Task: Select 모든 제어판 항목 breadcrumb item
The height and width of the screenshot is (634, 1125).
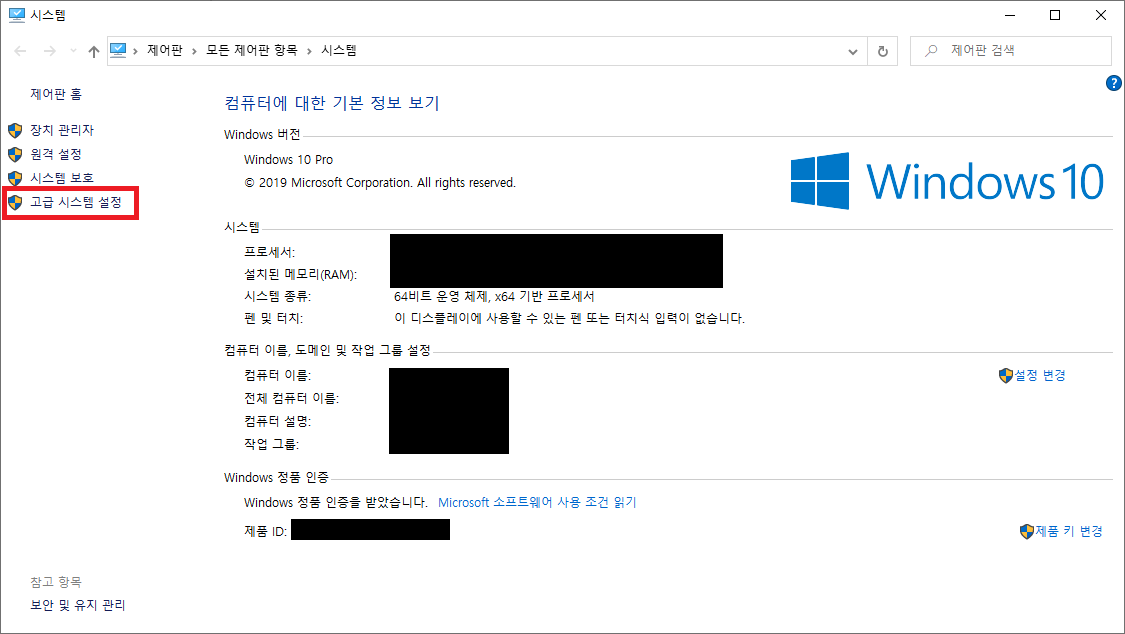Action: pyautogui.click(x=252, y=50)
